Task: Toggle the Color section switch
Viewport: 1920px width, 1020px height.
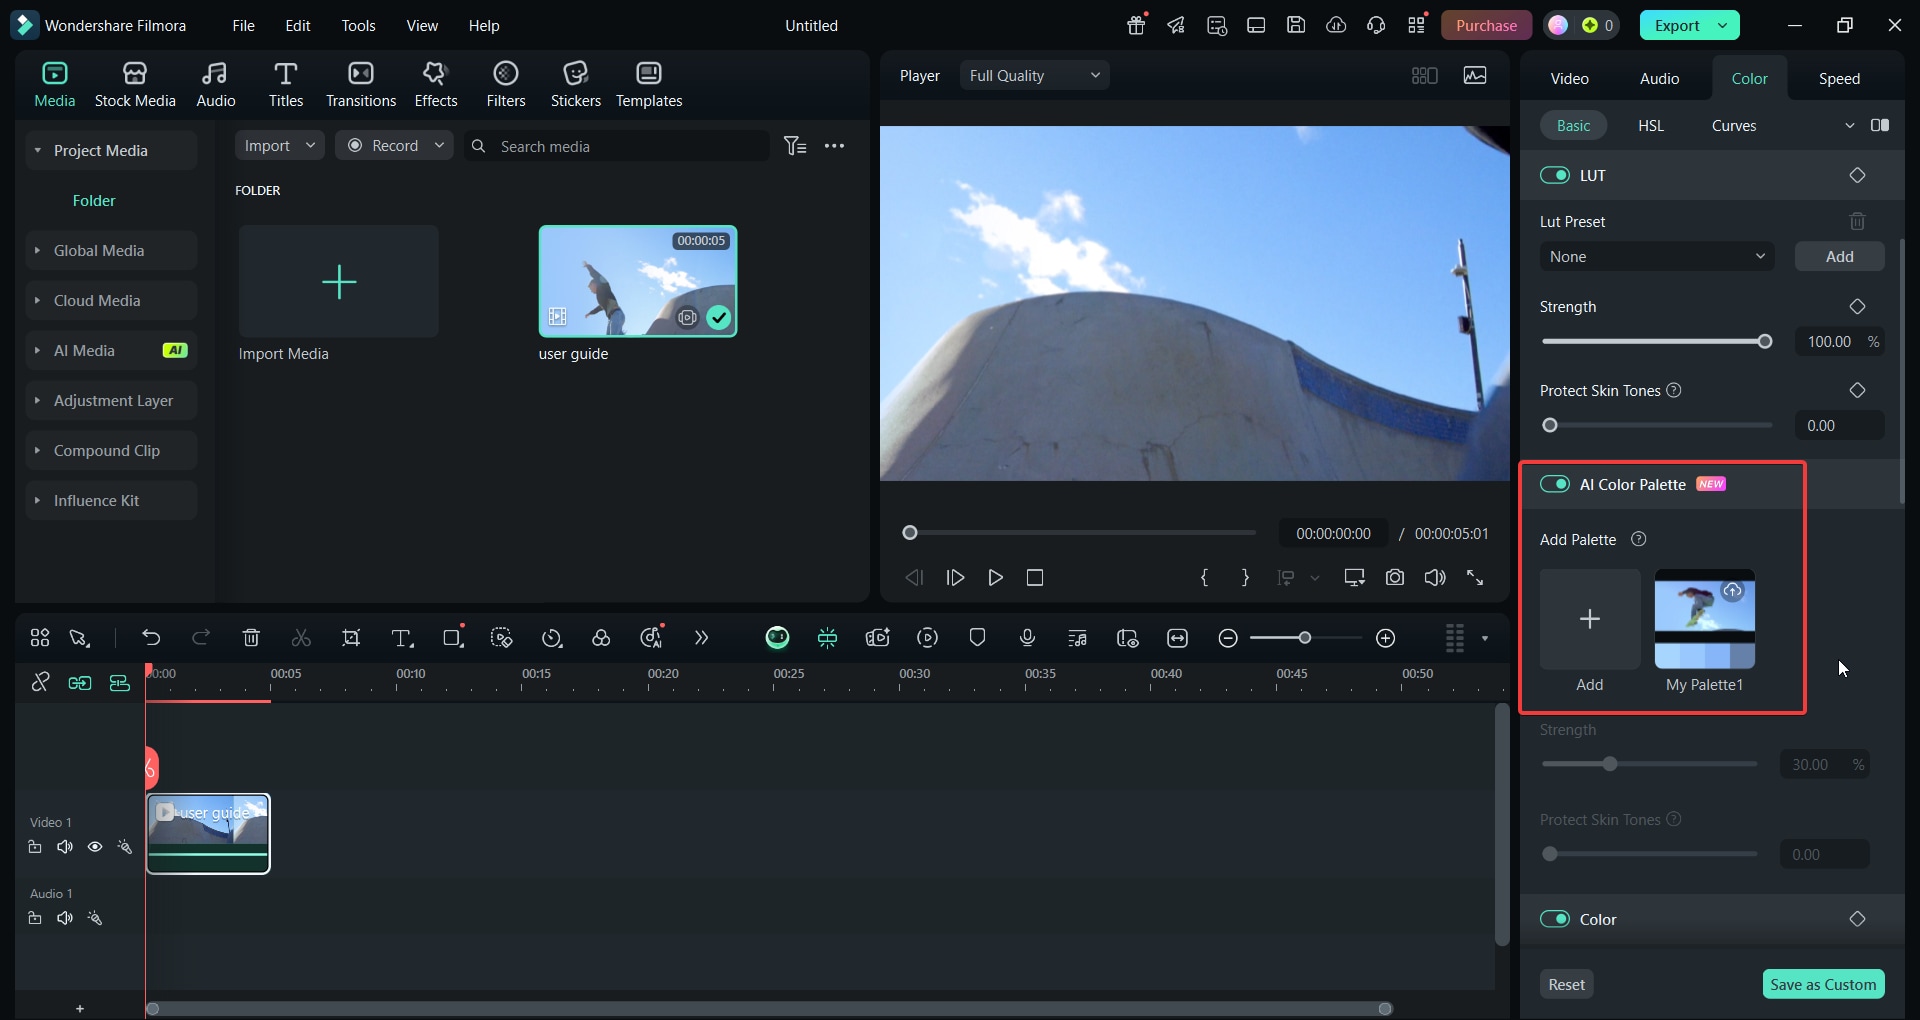Action: click(1555, 919)
